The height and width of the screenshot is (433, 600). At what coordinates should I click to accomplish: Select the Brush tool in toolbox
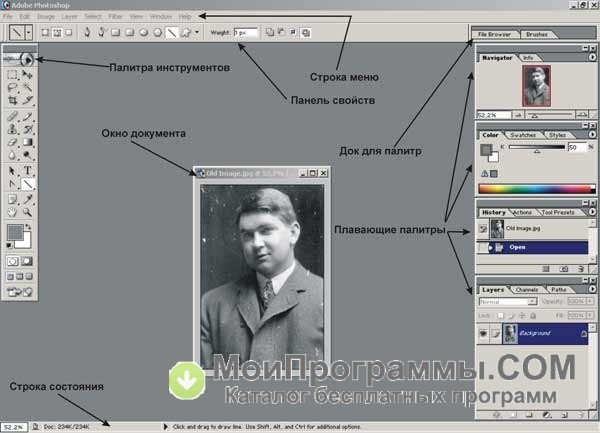point(27,116)
